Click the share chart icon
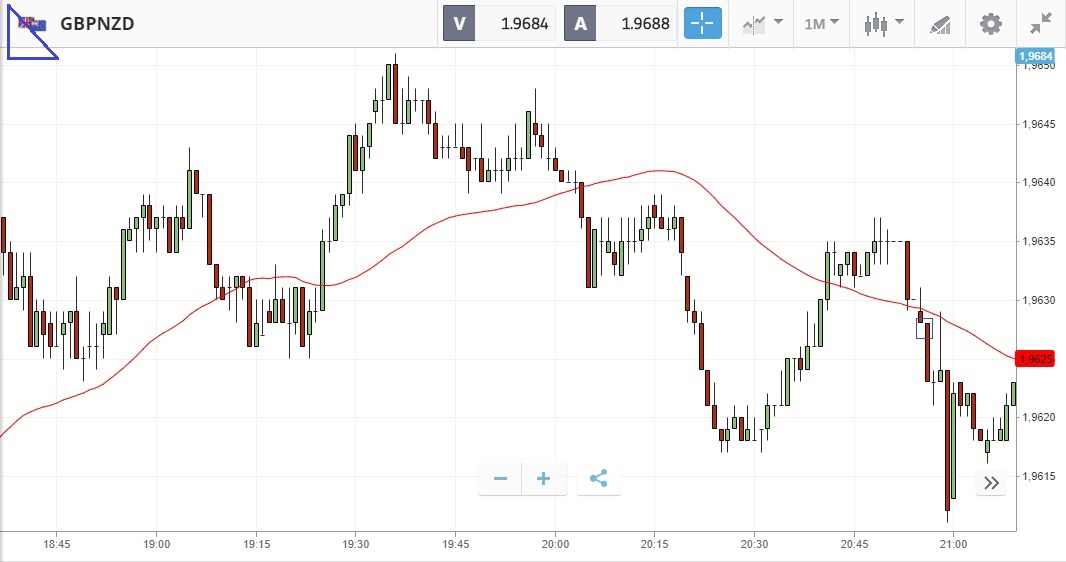Image resolution: width=1066 pixels, height=562 pixels. click(598, 479)
